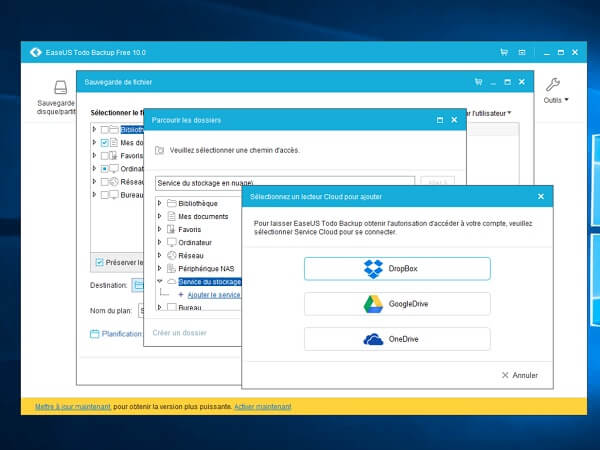Toggle the Favoris checkbox in file selection tree
600x450 pixels.
pyautogui.click(x=104, y=156)
